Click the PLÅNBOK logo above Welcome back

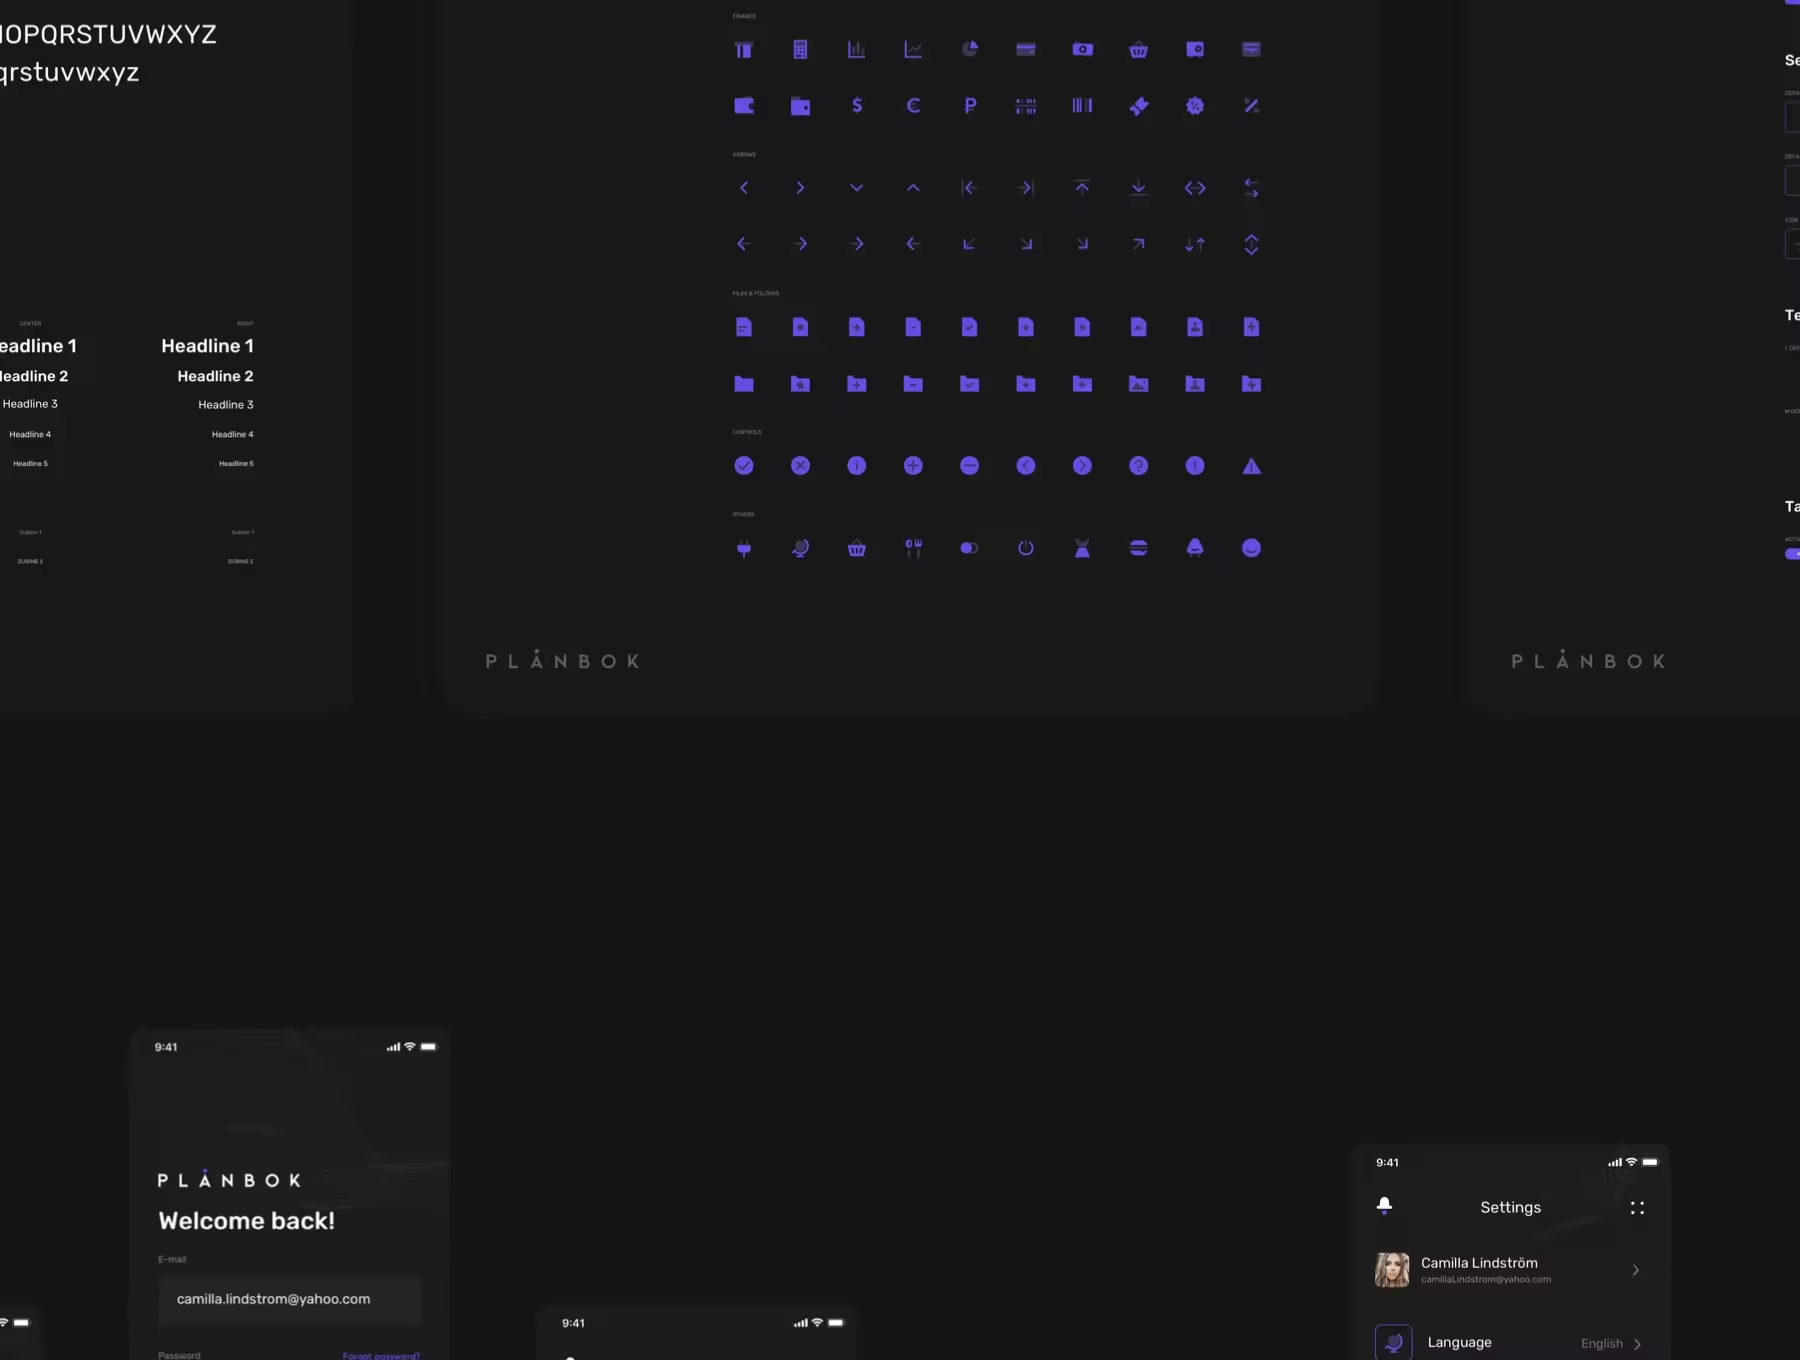229,1180
